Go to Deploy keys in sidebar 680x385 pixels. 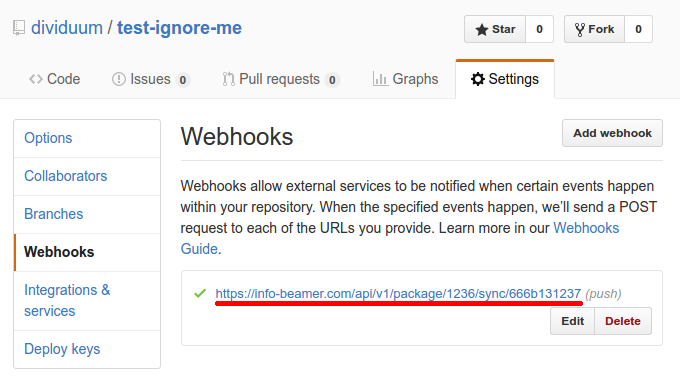62,349
